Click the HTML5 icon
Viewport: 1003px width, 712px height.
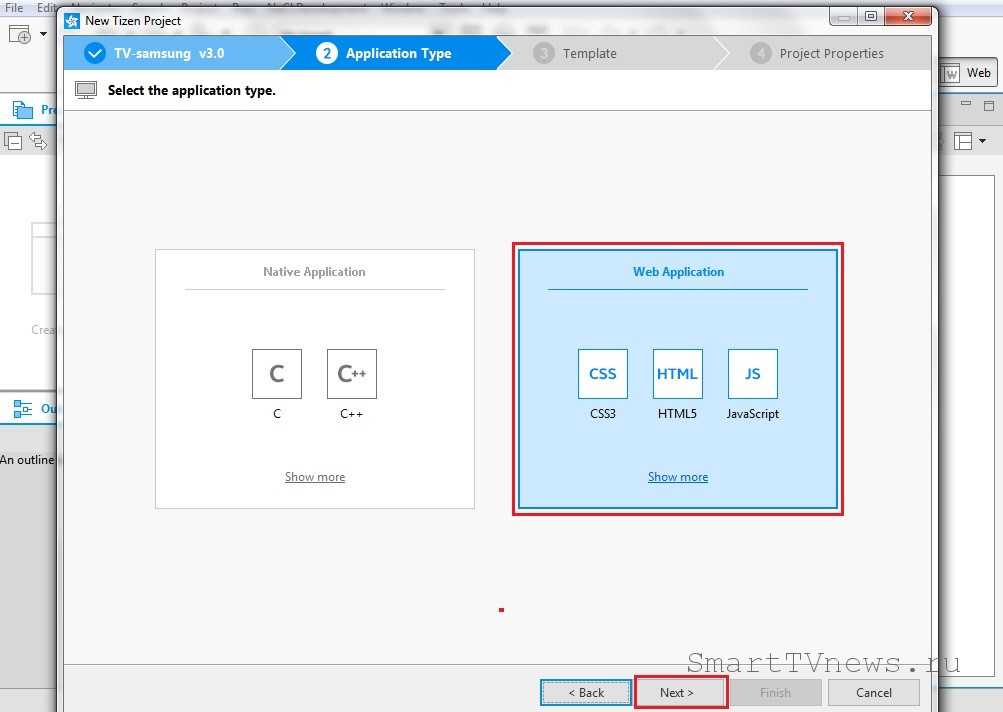(678, 374)
